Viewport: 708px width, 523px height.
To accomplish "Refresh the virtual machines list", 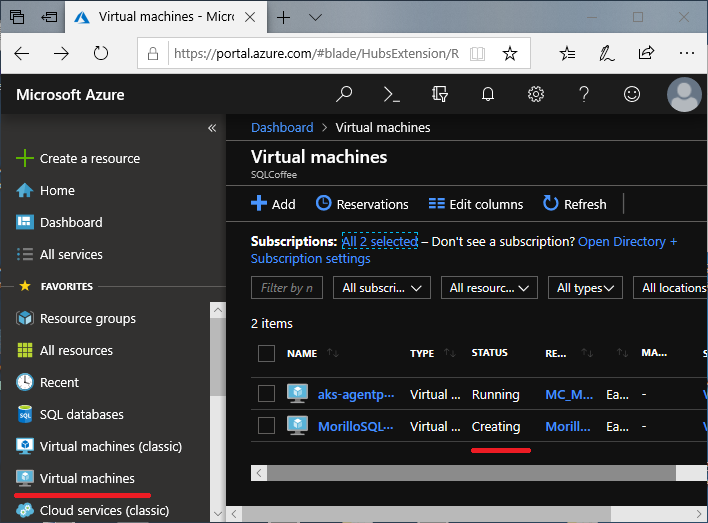I will pos(574,204).
